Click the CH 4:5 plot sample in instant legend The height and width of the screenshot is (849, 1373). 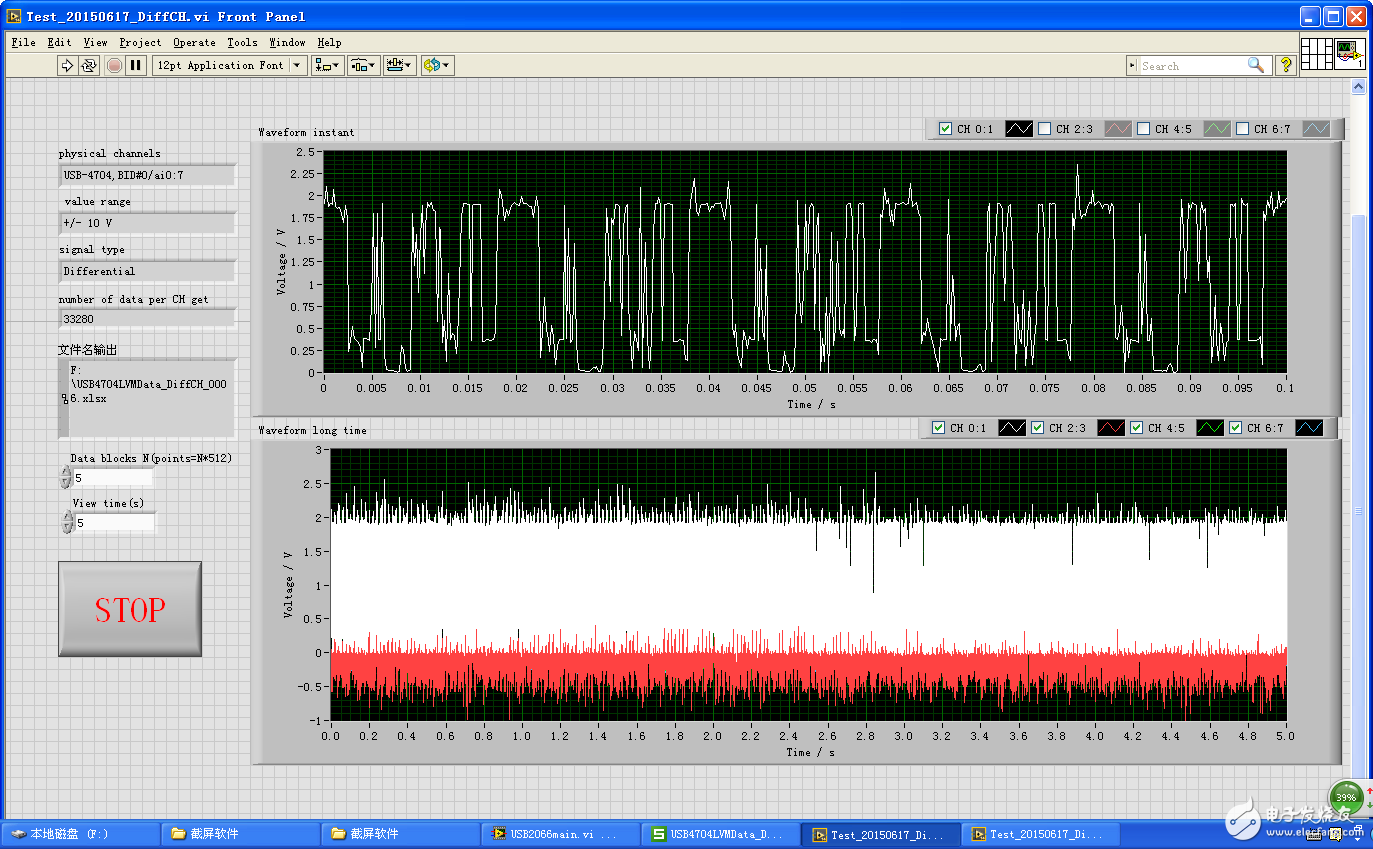point(1217,129)
